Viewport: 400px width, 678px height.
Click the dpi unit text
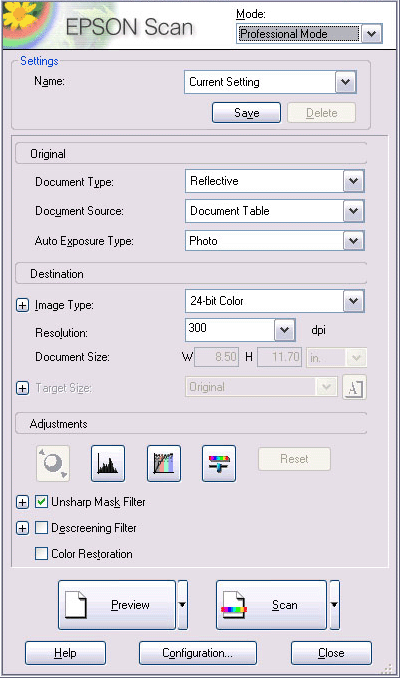tap(318, 330)
